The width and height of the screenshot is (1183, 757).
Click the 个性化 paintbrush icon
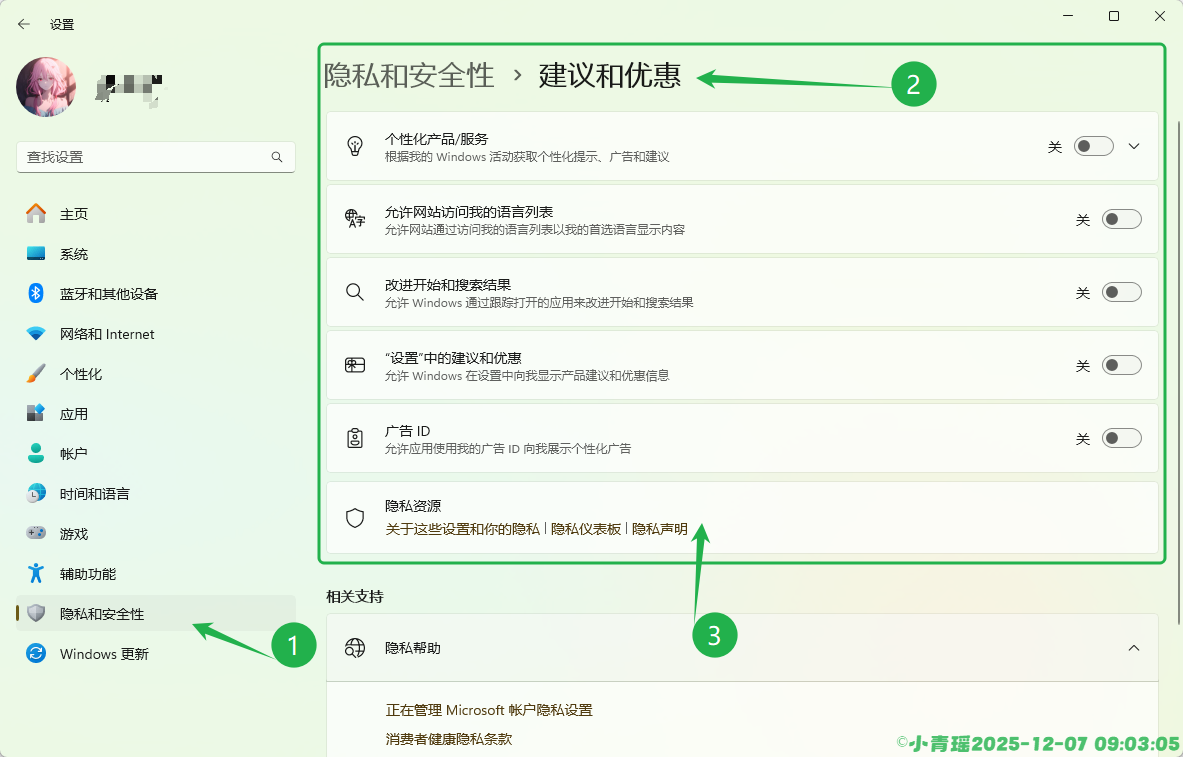tap(36, 374)
